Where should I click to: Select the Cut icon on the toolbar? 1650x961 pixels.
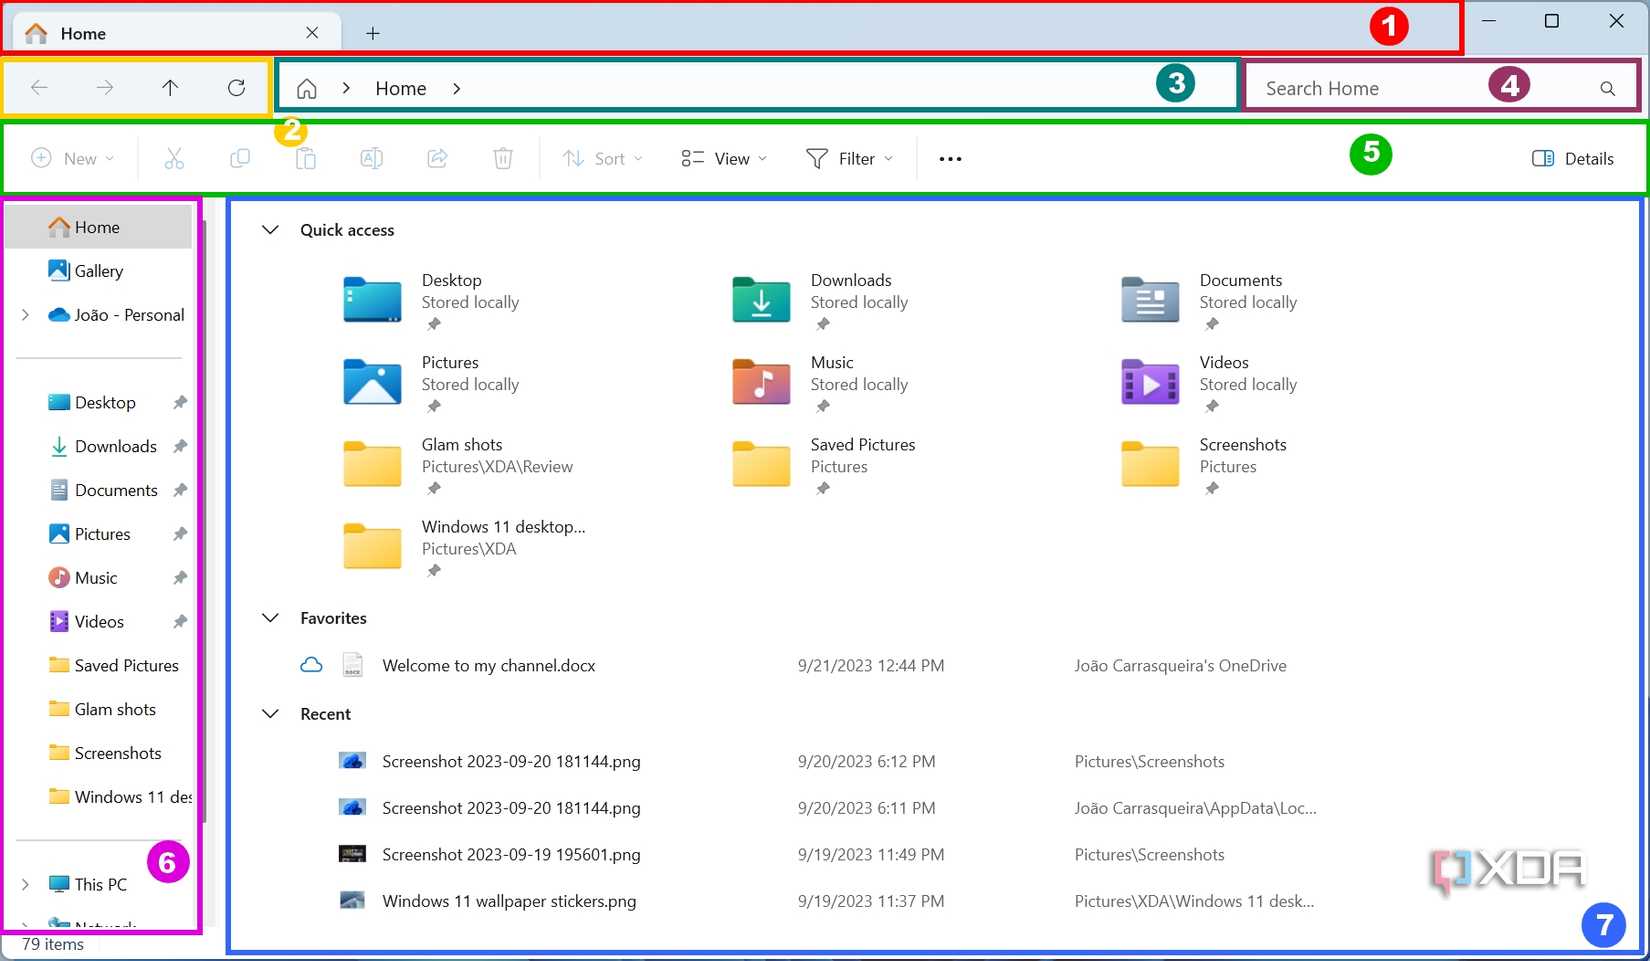point(174,158)
